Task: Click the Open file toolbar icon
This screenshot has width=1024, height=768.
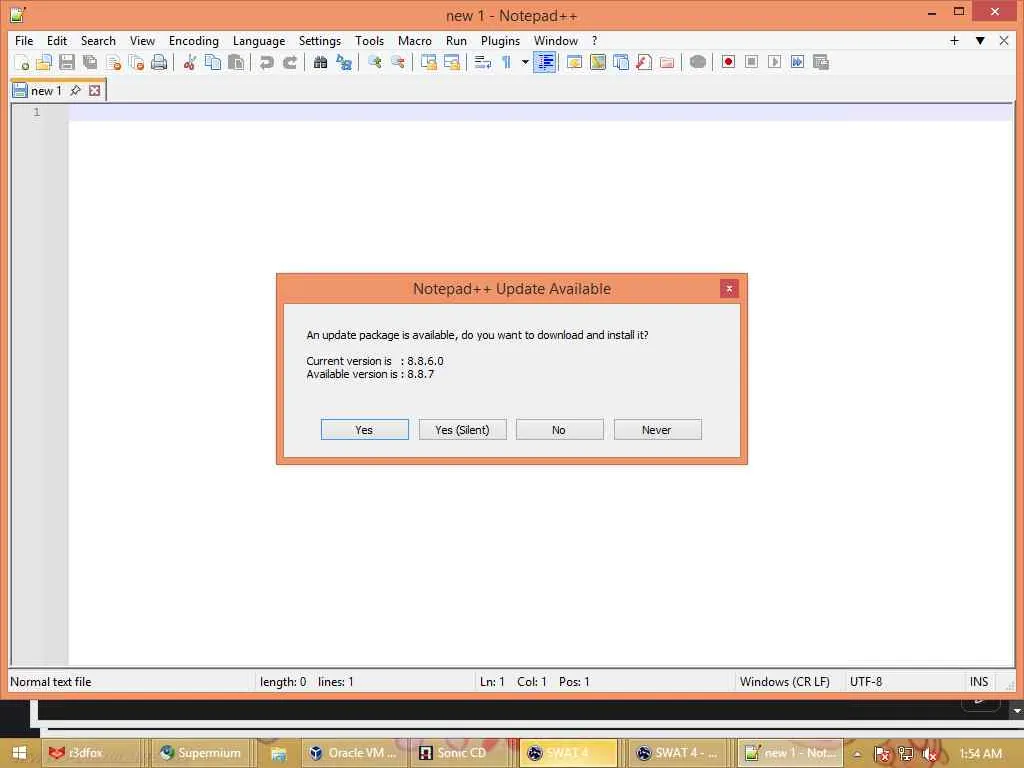Action: [x=44, y=62]
